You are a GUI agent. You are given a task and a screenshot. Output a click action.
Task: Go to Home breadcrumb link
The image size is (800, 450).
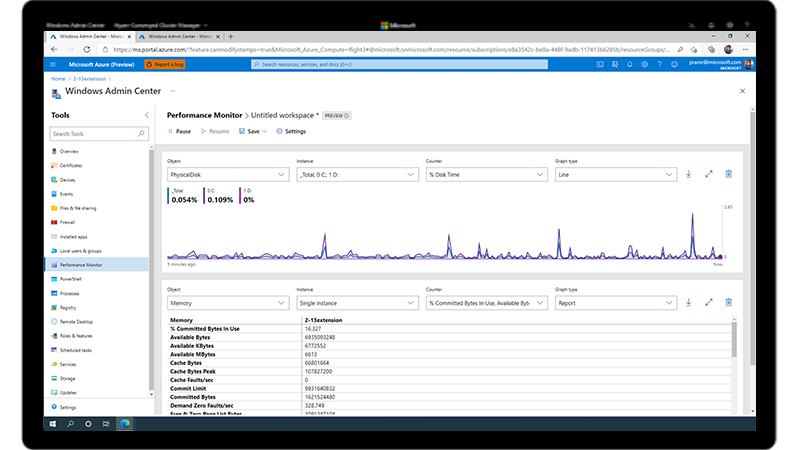click(x=58, y=78)
